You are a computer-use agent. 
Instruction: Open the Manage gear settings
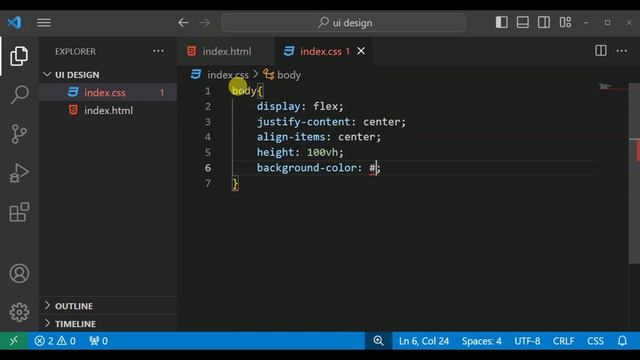(x=19, y=312)
